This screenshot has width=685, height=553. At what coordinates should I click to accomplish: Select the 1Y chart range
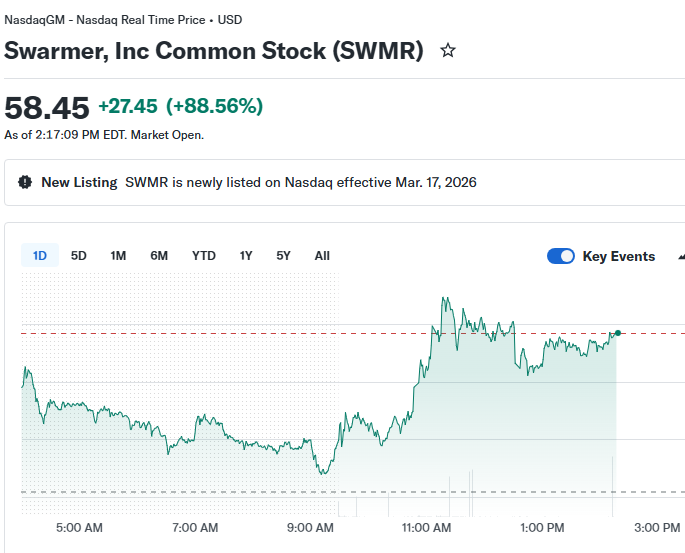246,256
